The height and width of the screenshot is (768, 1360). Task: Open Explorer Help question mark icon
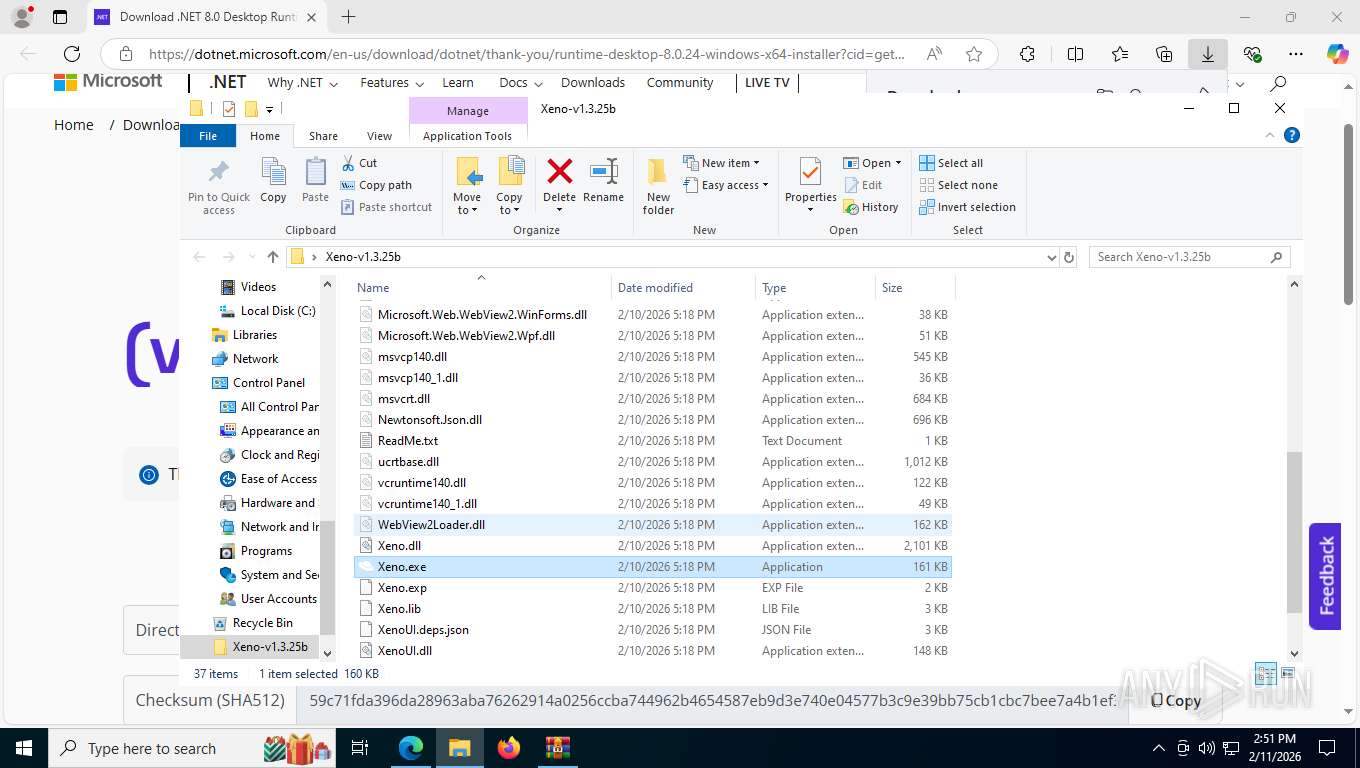tap(1292, 135)
